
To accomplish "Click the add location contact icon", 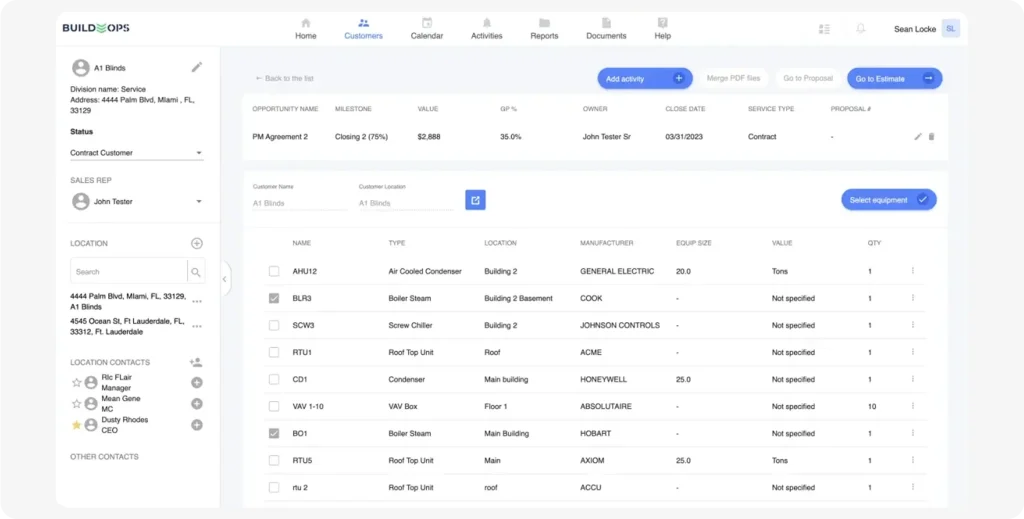I will coord(196,362).
